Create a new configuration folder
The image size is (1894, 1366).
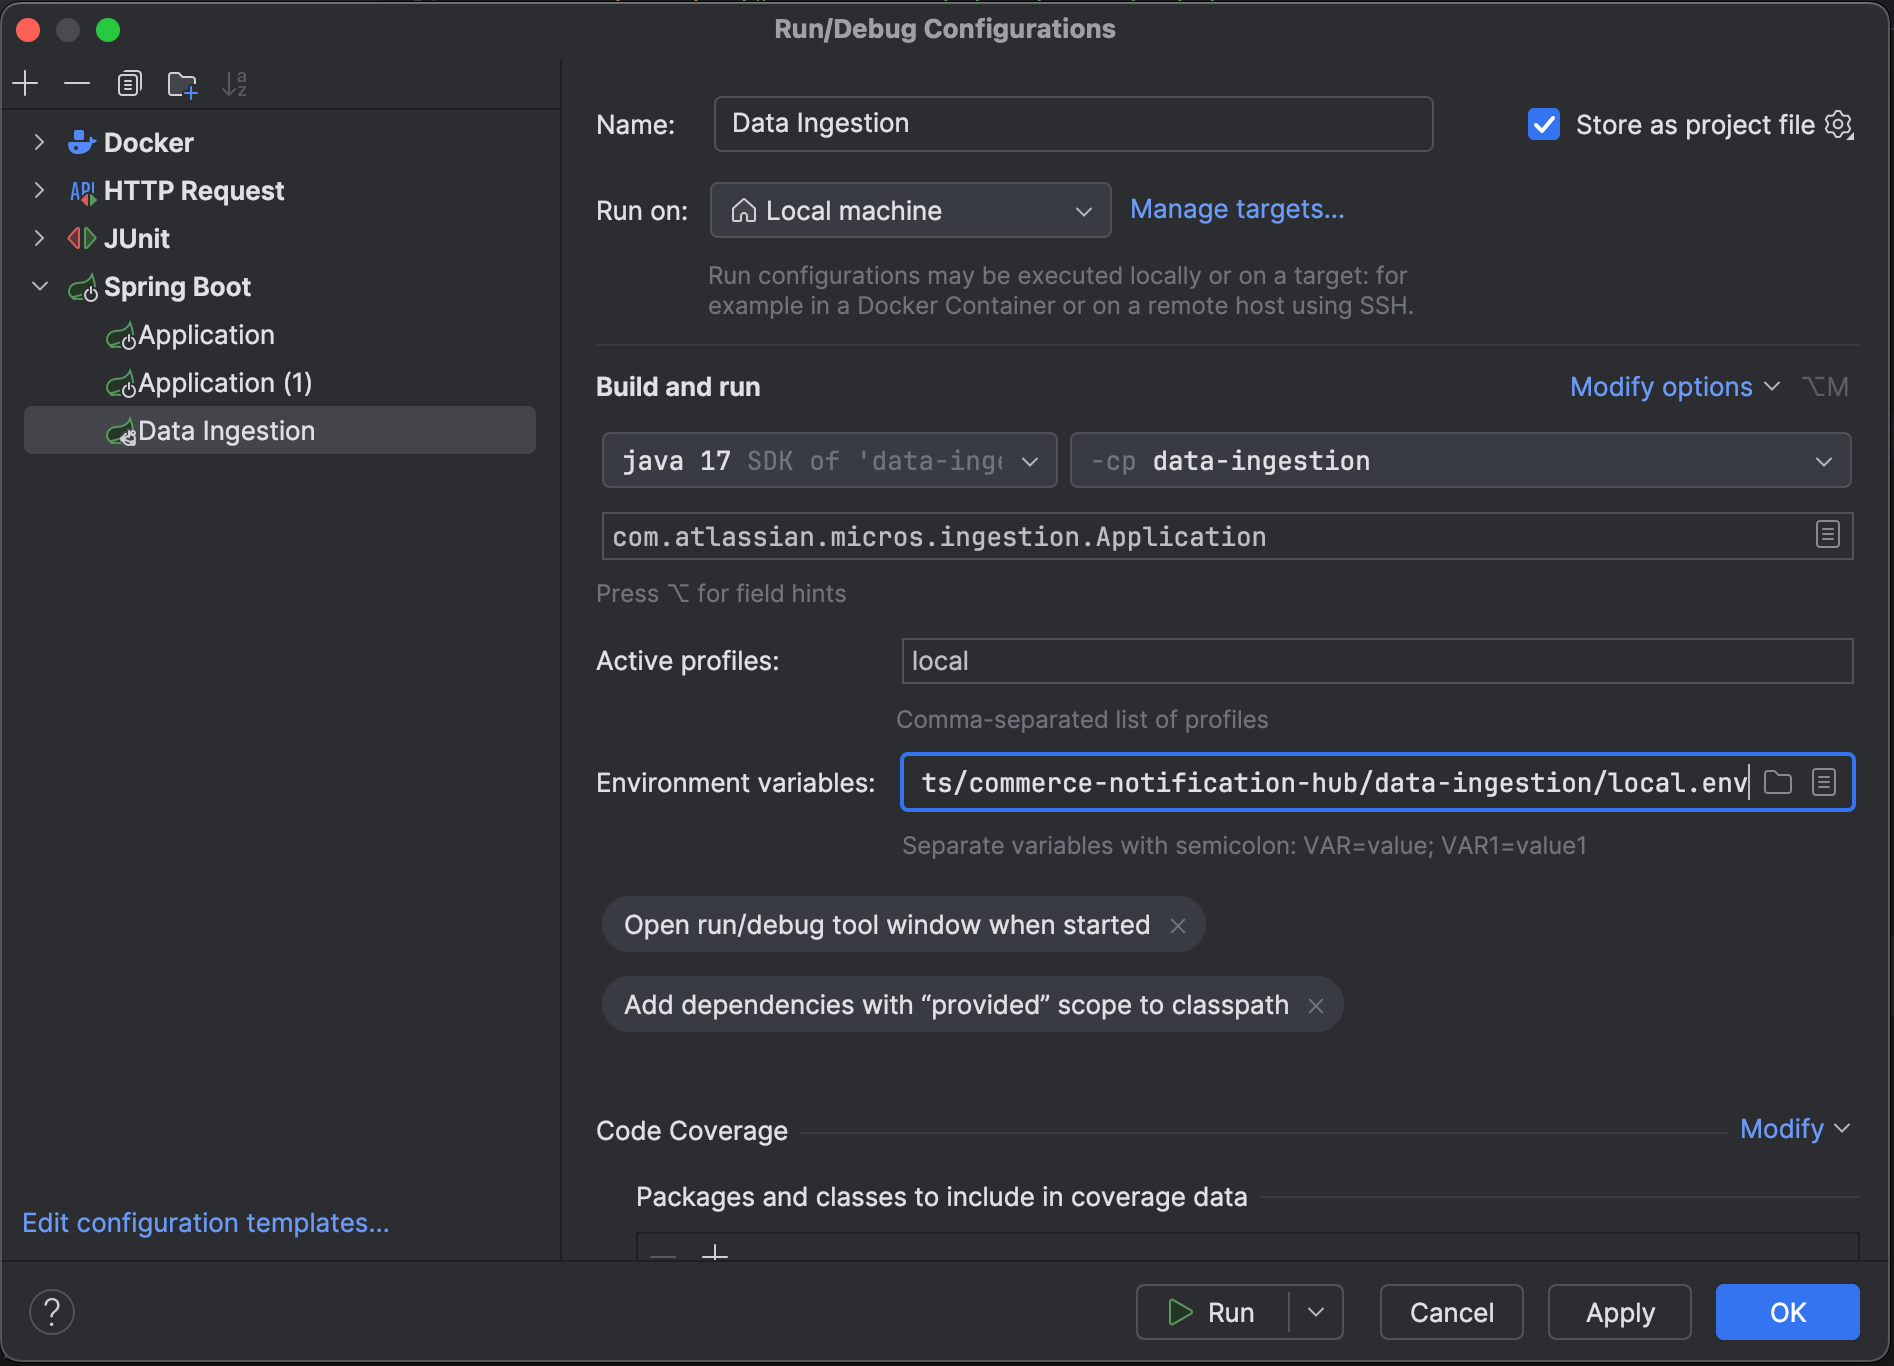[182, 84]
